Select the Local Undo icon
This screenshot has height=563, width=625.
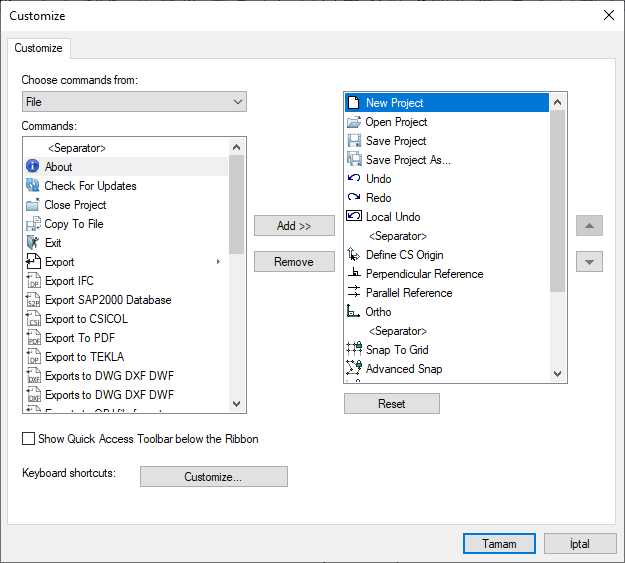pyautogui.click(x=353, y=217)
